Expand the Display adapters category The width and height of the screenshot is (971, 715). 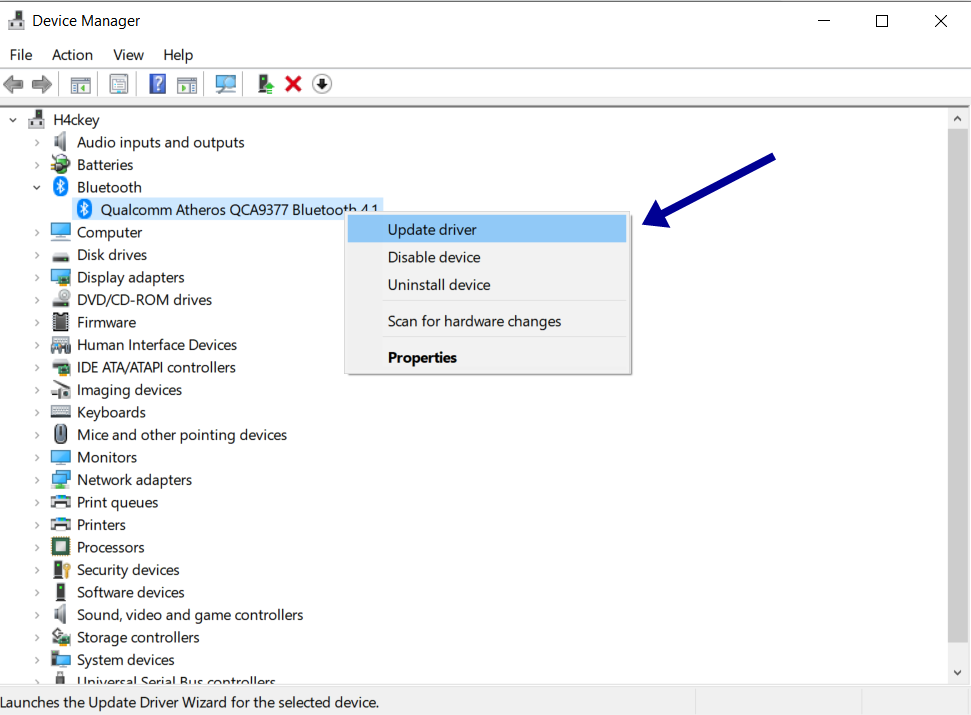36,277
